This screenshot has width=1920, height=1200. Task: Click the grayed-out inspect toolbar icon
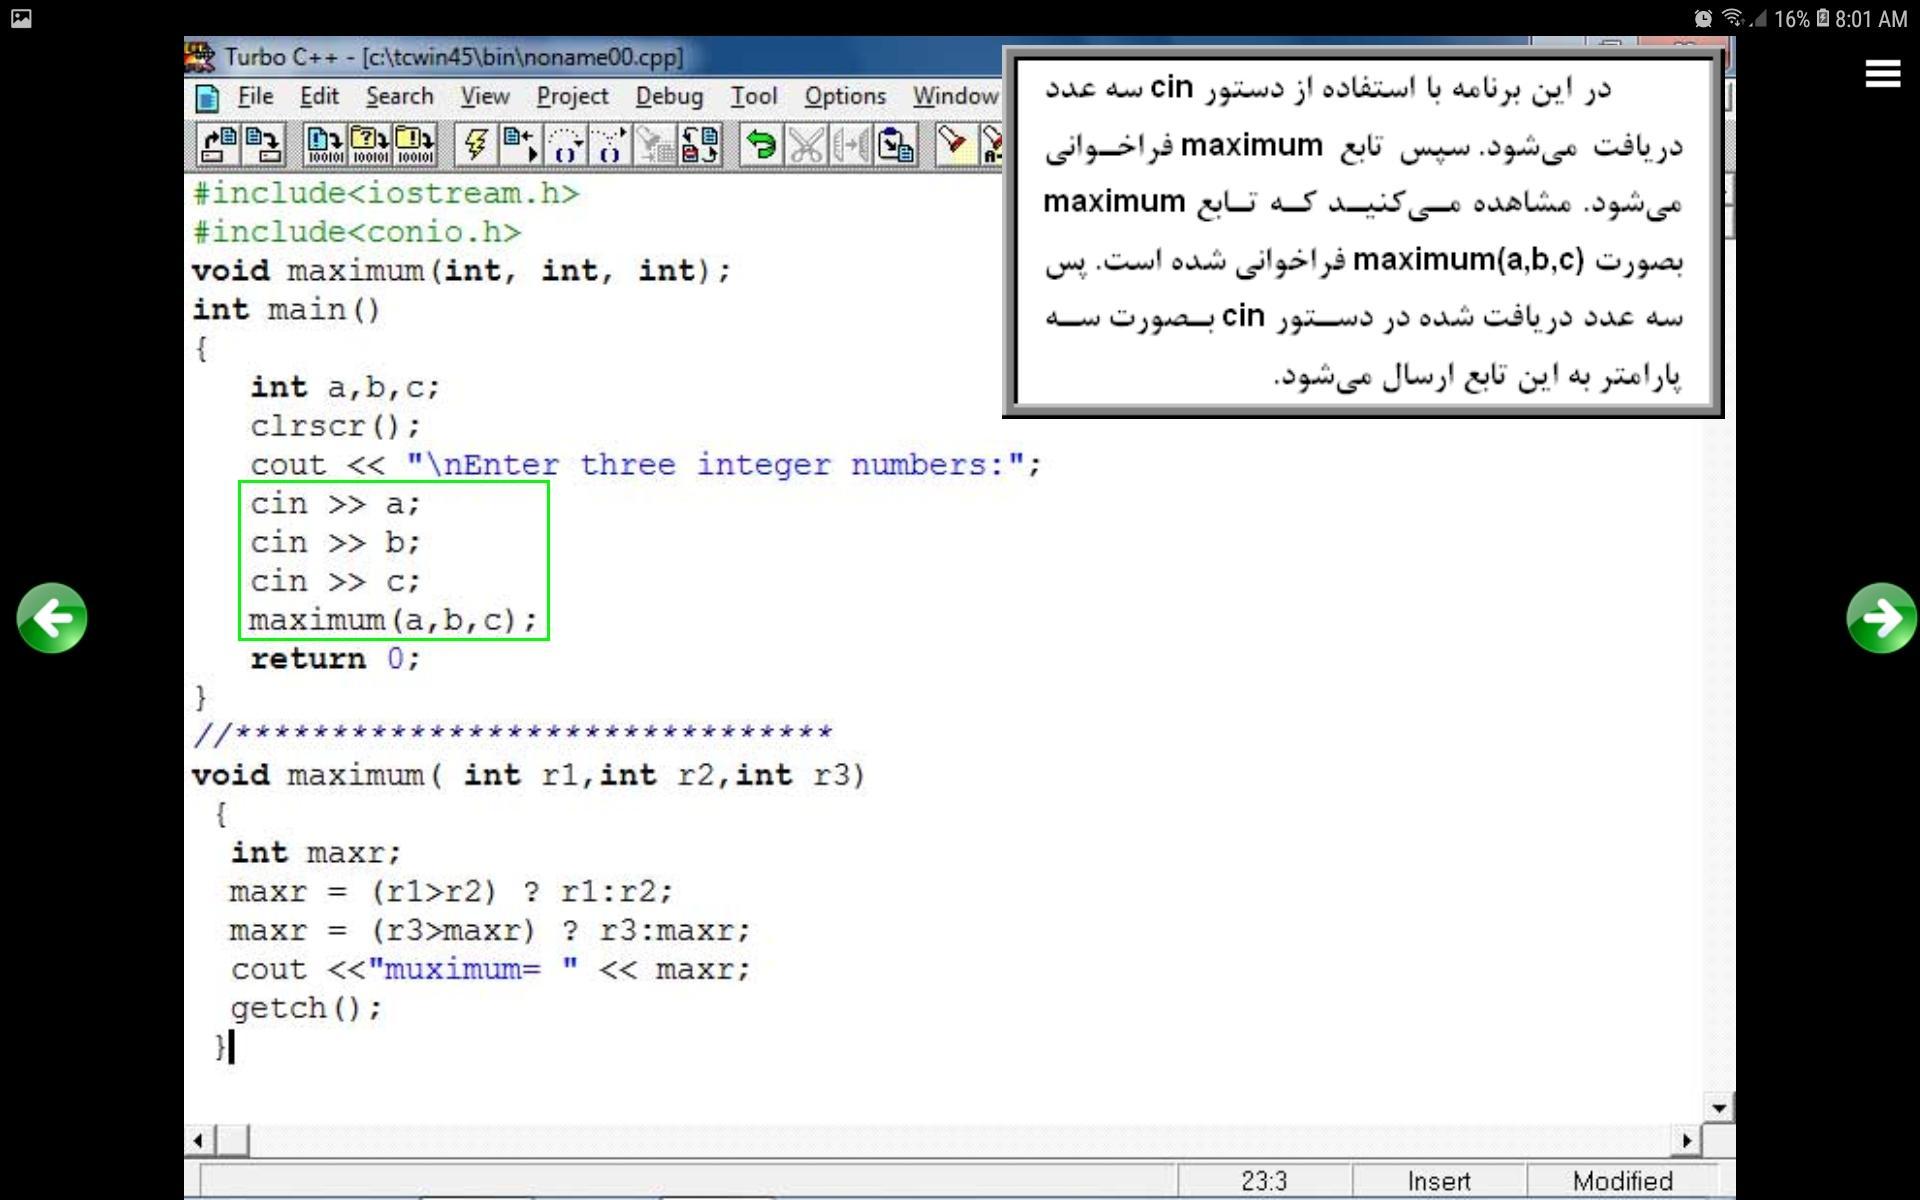[x=655, y=145]
